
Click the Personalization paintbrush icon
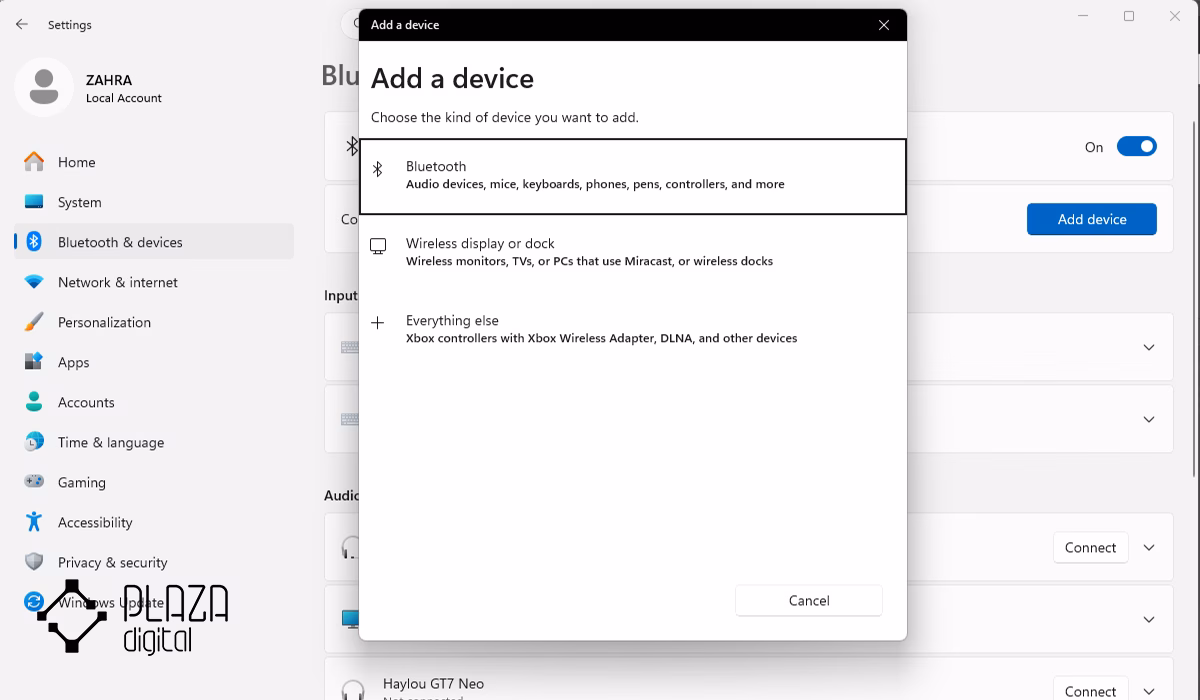(x=34, y=321)
